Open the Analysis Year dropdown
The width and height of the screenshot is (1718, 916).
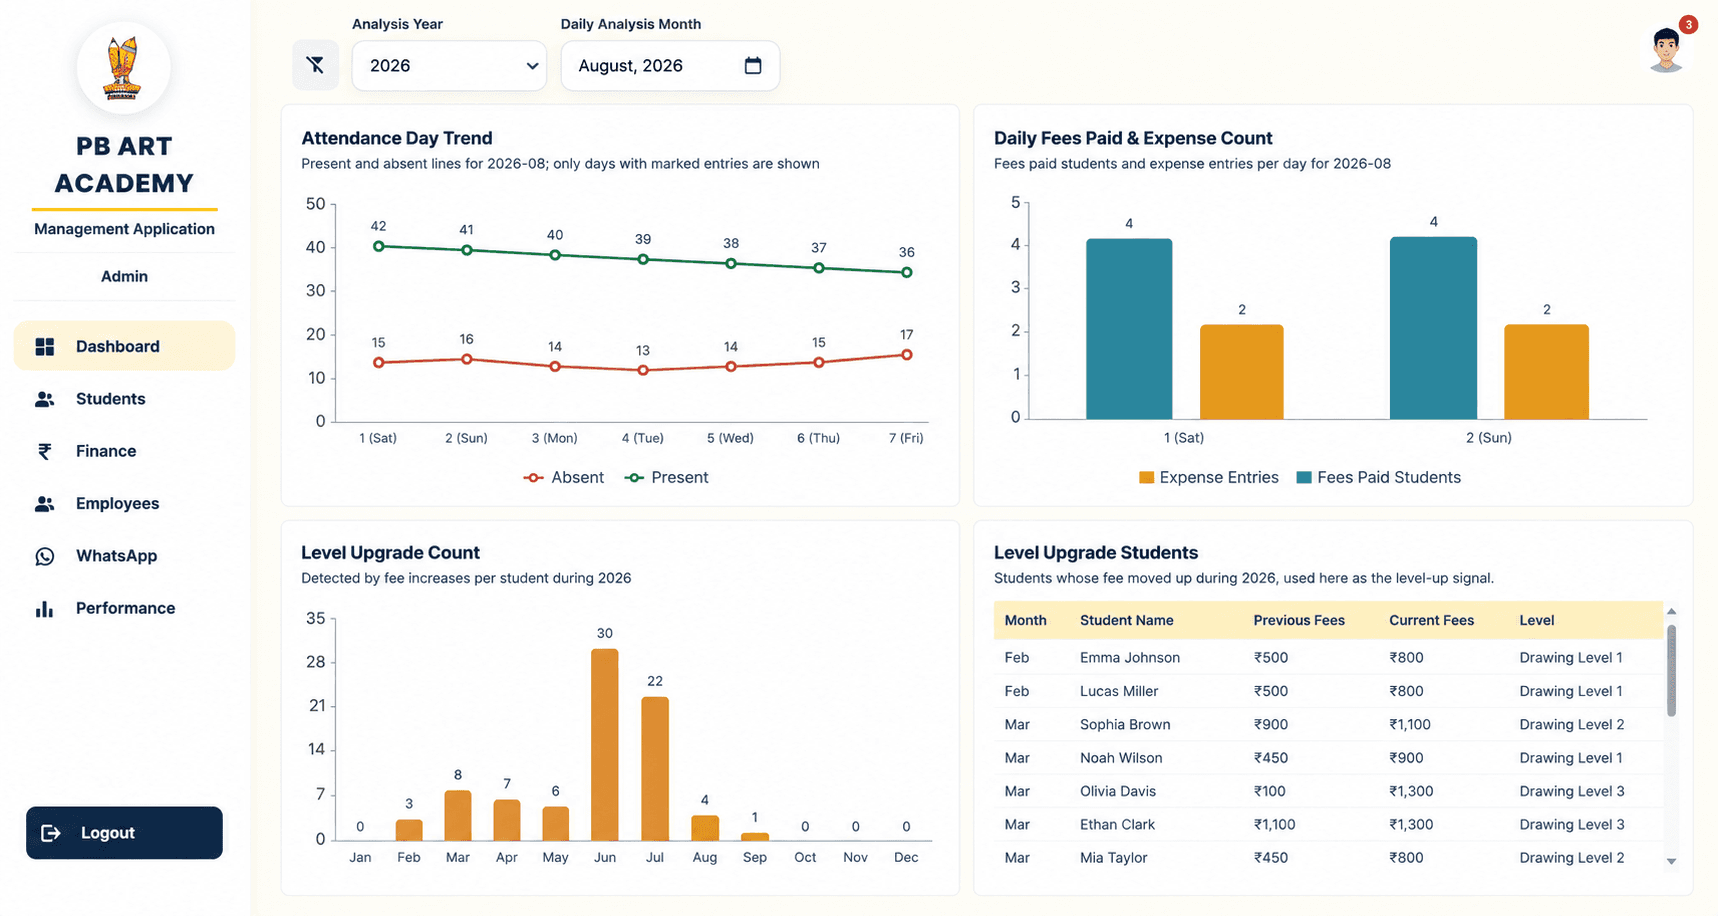449,66
